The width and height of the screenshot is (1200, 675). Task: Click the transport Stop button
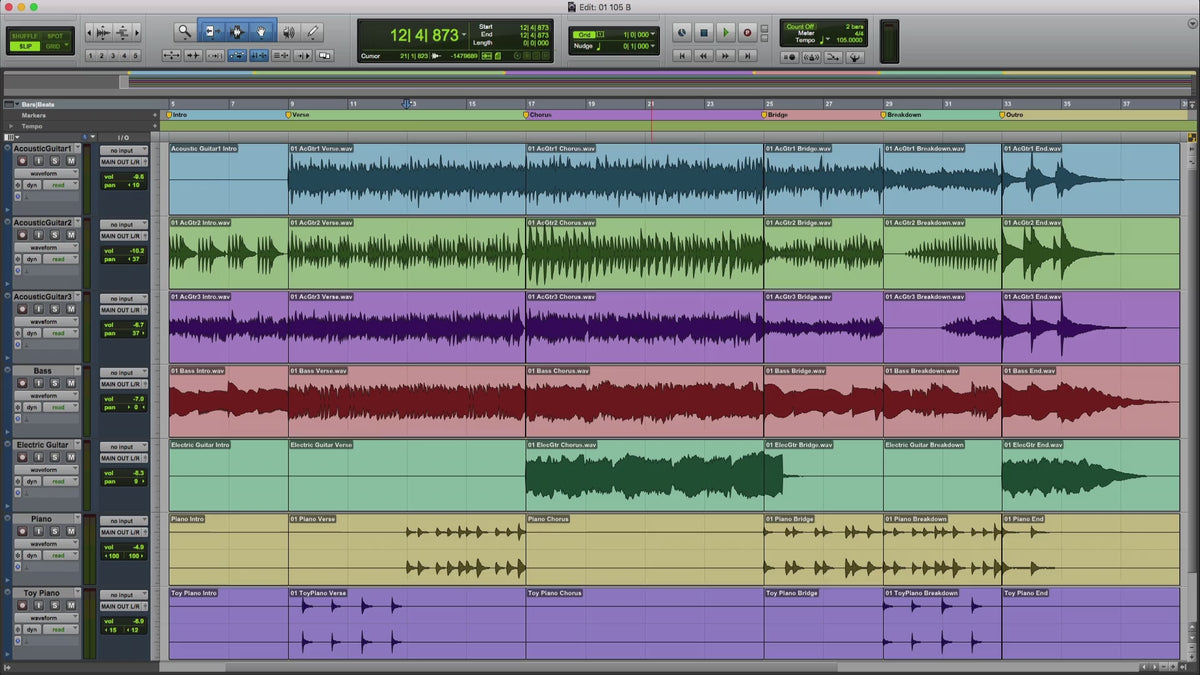tap(704, 33)
